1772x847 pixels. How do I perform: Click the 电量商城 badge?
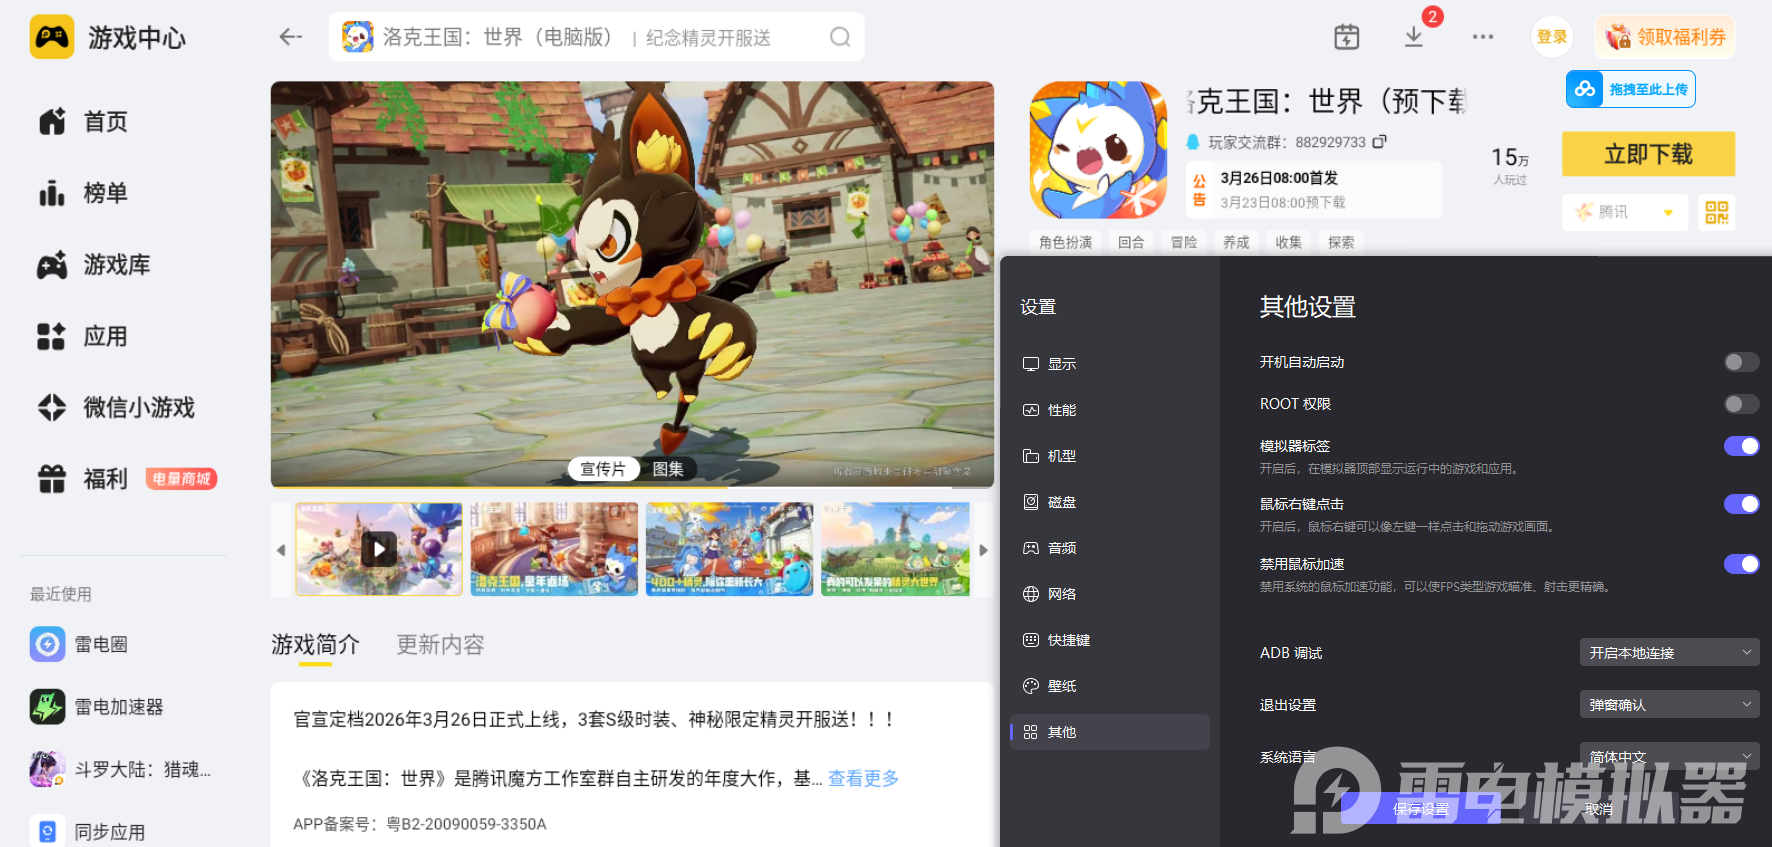181,479
